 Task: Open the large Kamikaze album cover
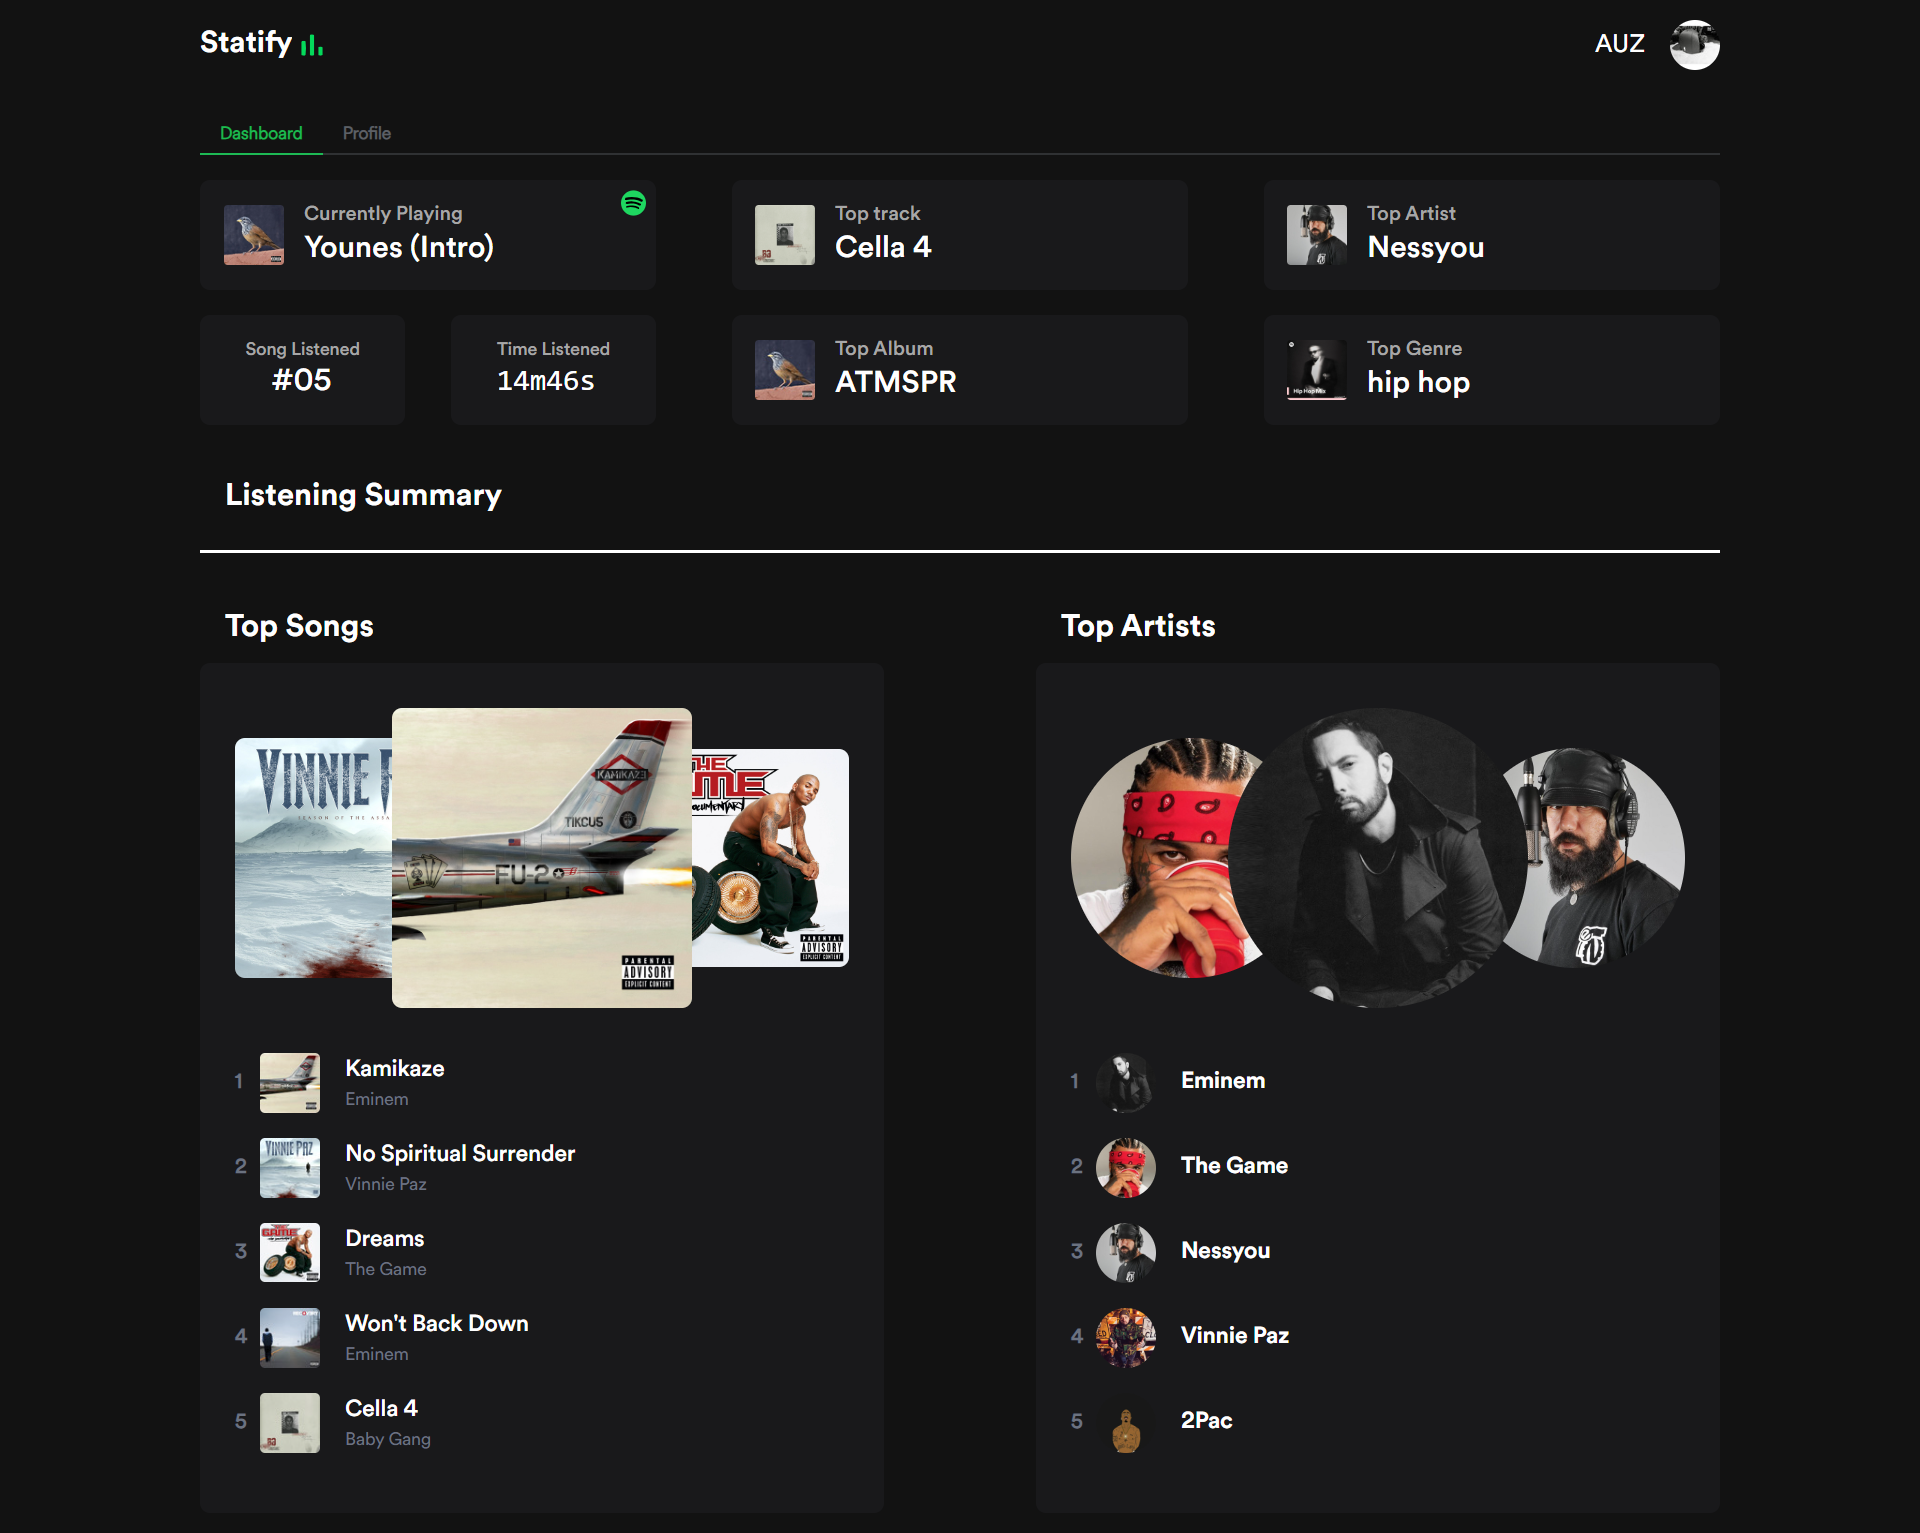542,858
